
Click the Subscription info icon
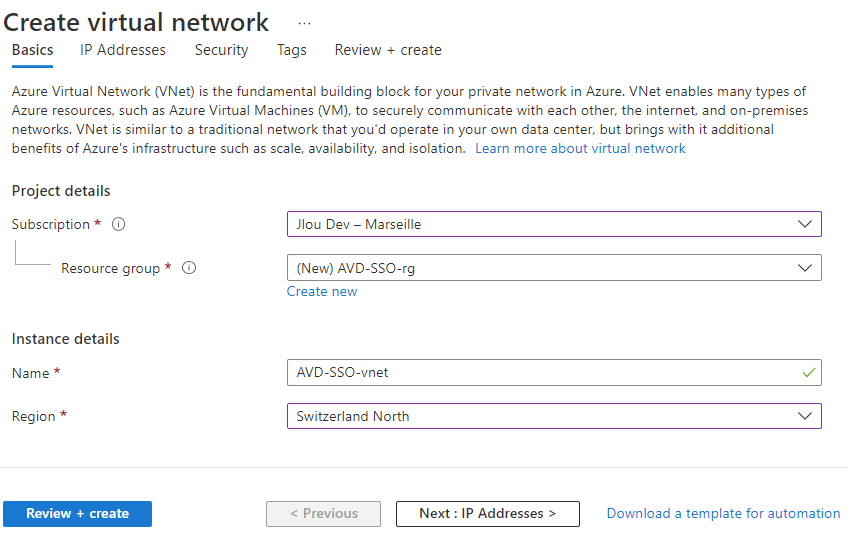coord(118,224)
